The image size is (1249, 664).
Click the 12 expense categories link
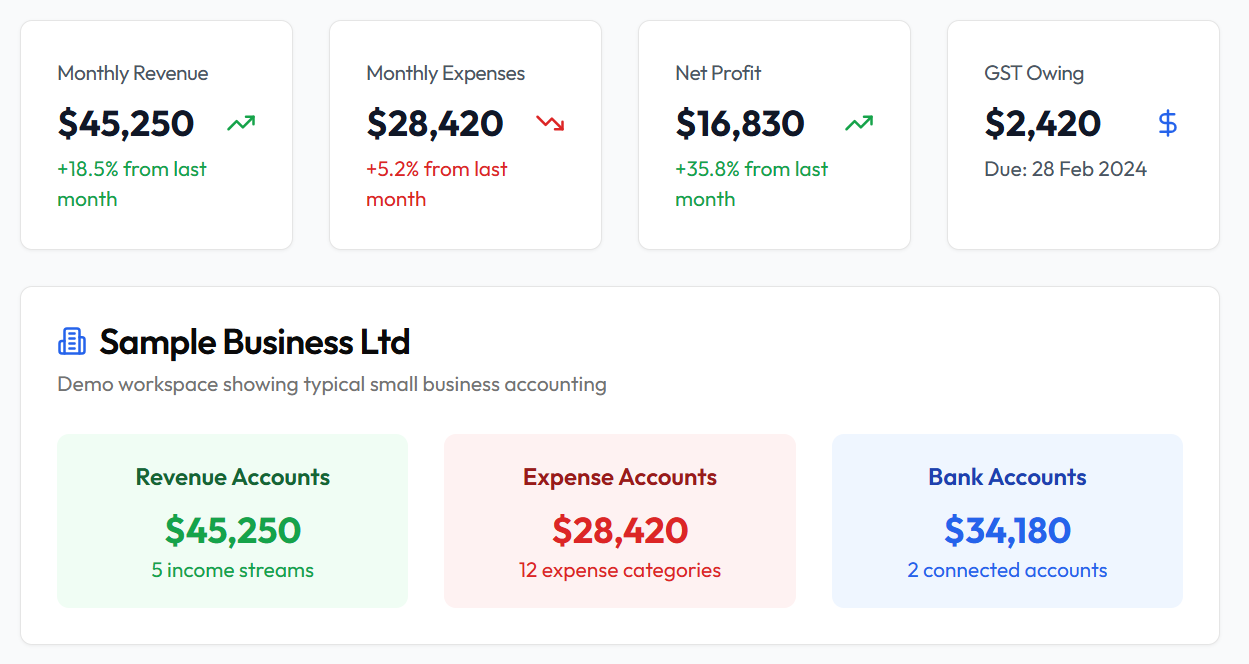click(619, 569)
